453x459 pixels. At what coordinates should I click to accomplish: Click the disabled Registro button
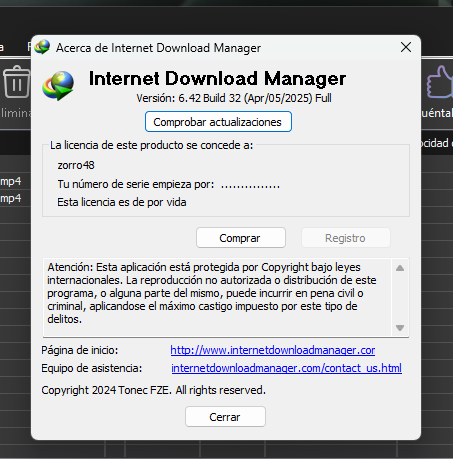click(346, 238)
